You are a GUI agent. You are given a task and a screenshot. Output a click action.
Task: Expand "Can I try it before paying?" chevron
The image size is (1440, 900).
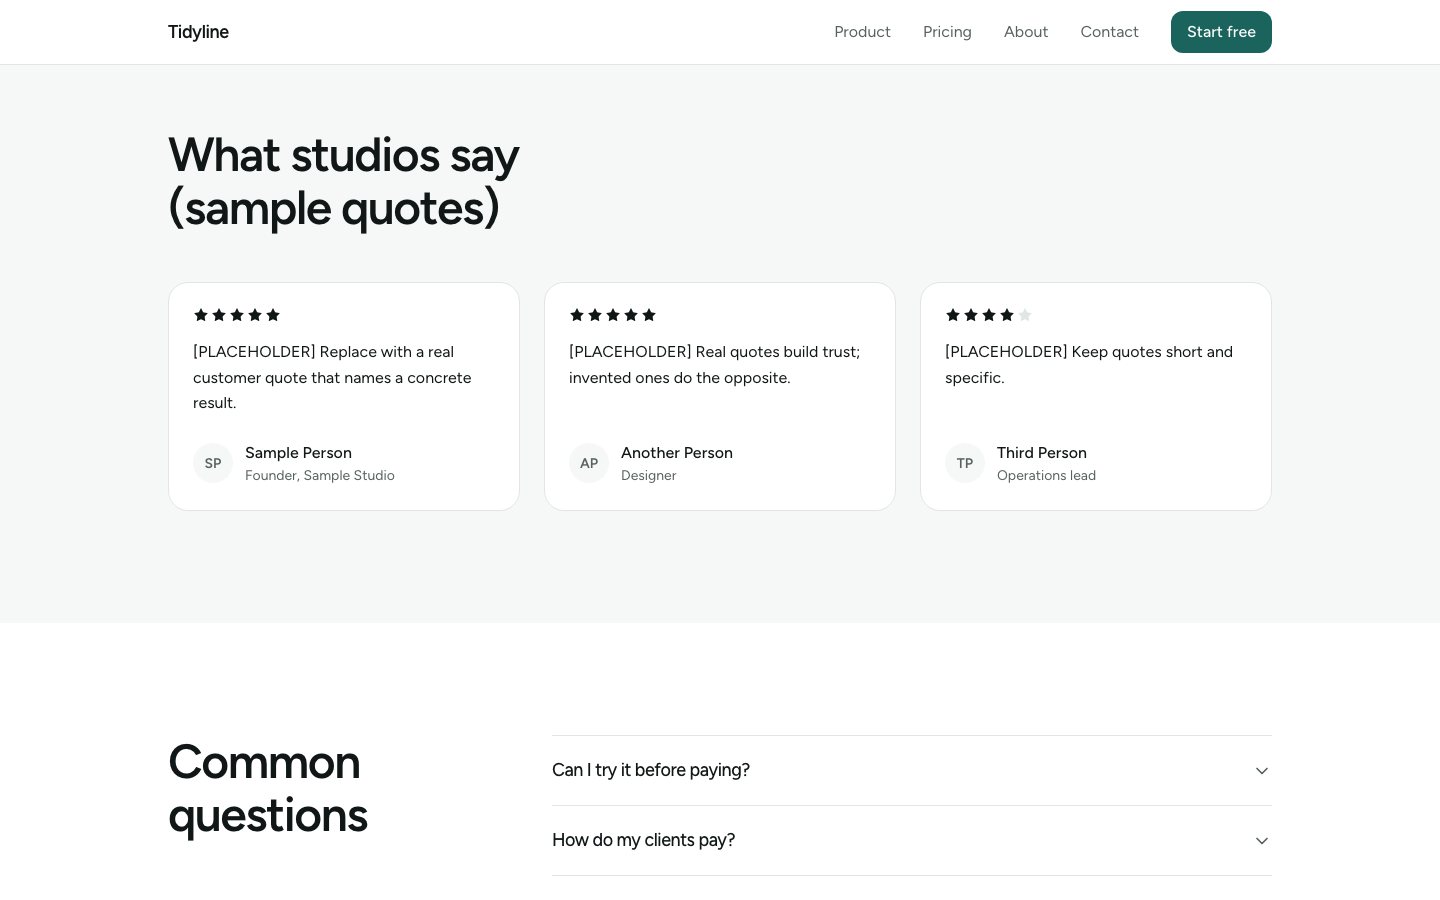1262,771
